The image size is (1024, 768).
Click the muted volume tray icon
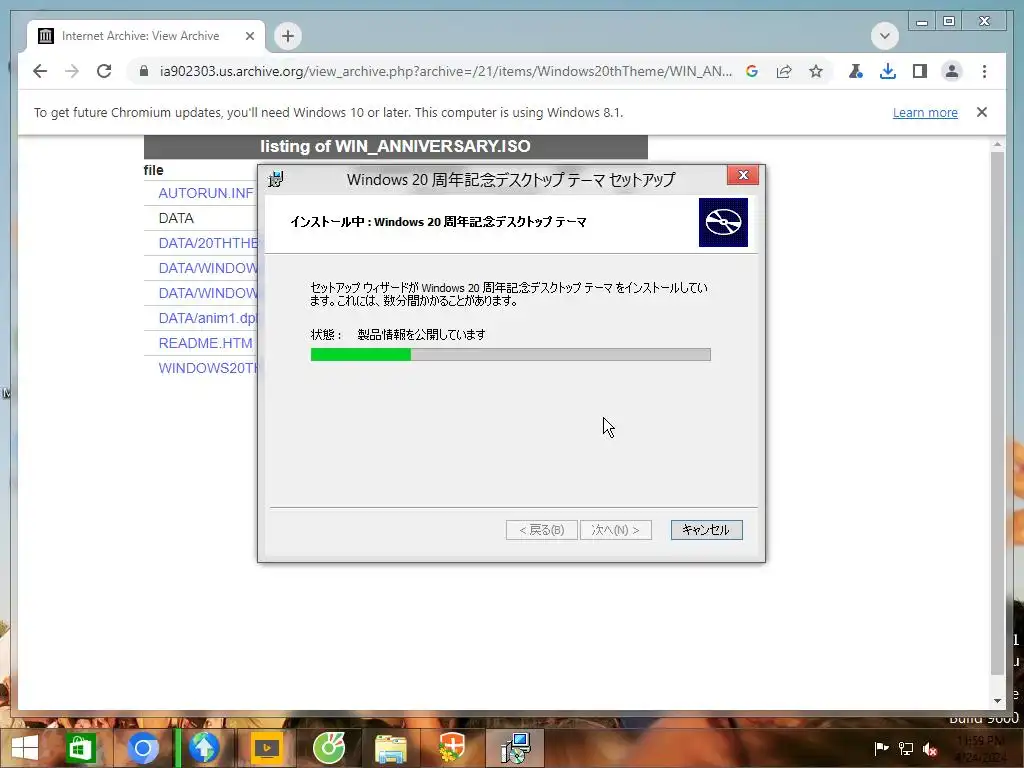pyautogui.click(x=930, y=748)
